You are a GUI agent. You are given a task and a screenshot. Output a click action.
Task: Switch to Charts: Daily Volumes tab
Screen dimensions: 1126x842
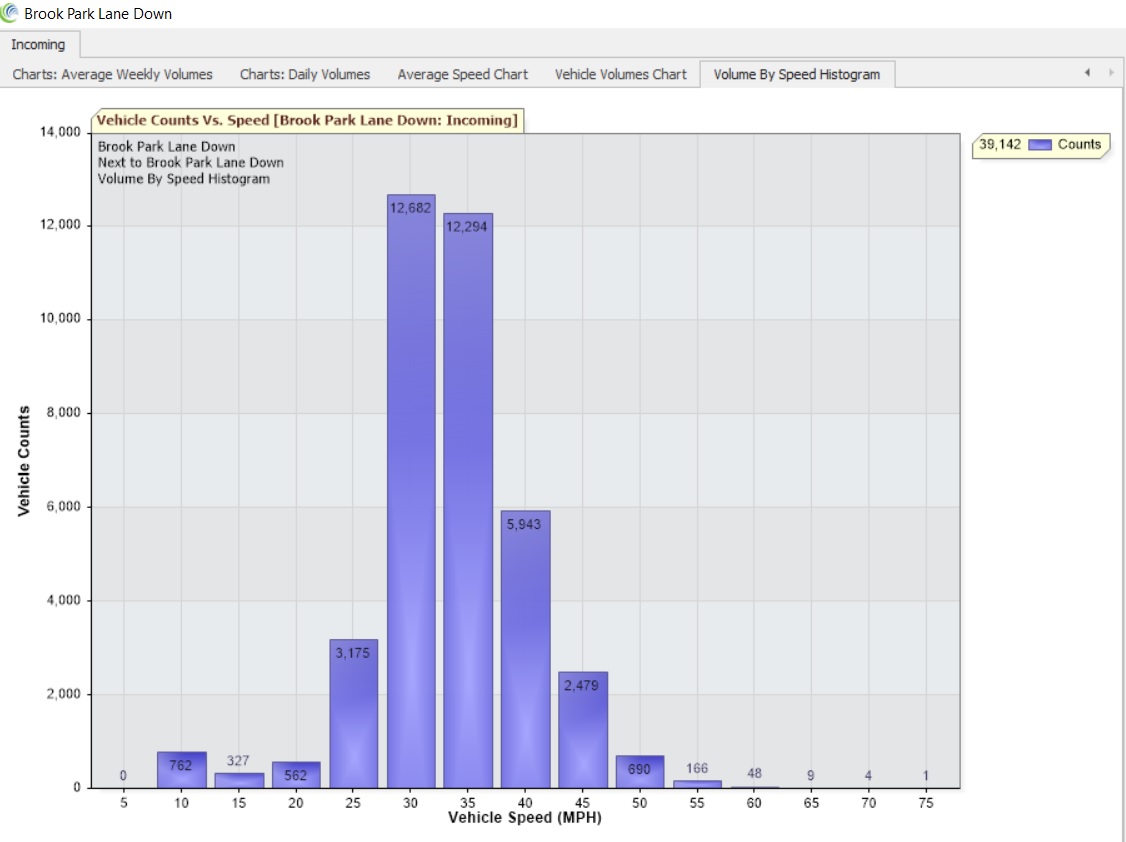(x=304, y=74)
